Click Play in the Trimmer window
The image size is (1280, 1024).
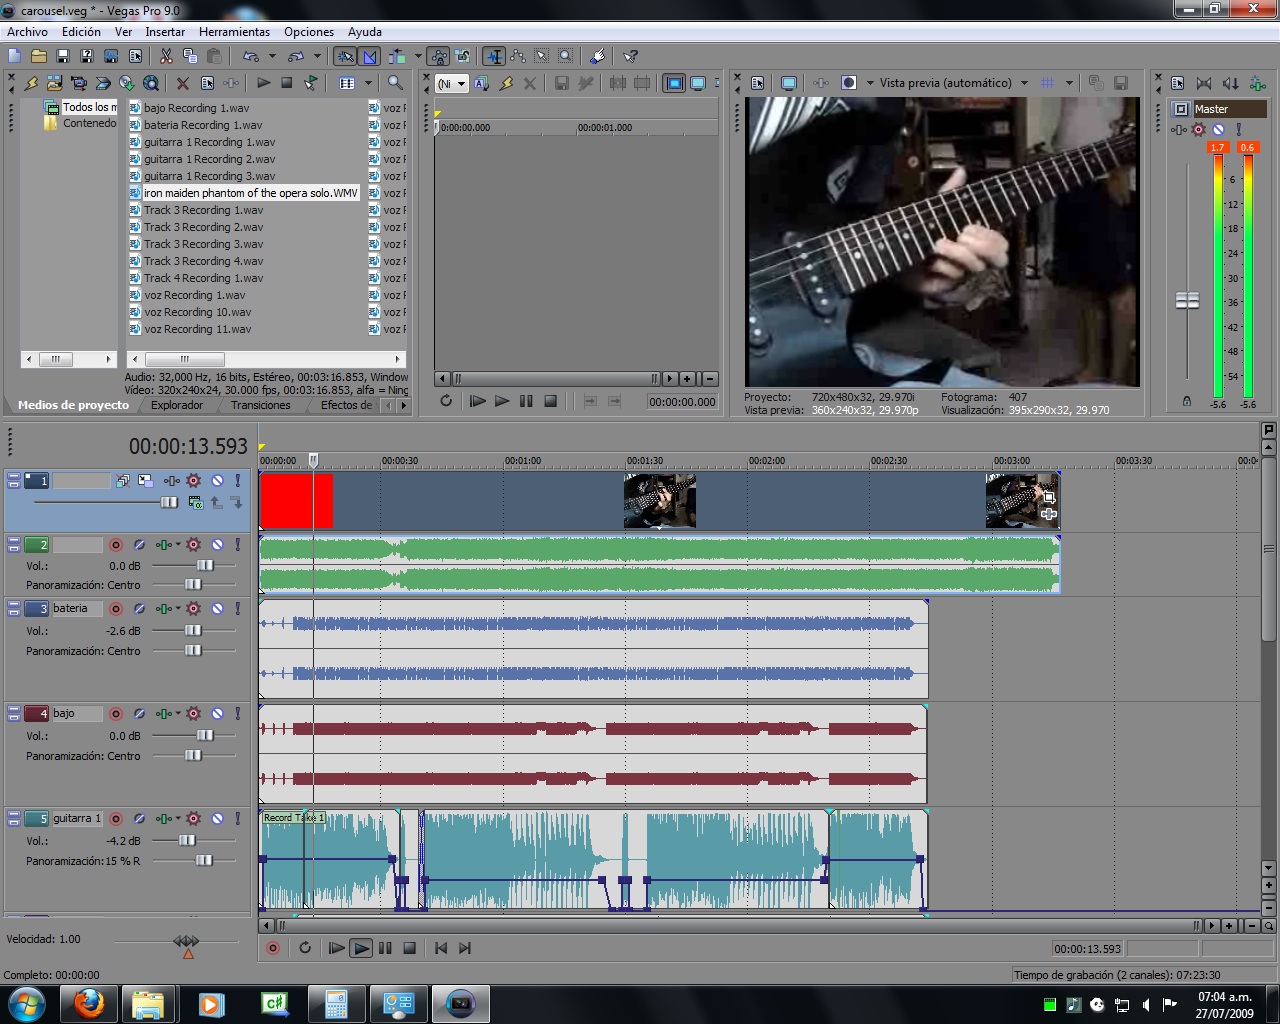[x=502, y=401]
